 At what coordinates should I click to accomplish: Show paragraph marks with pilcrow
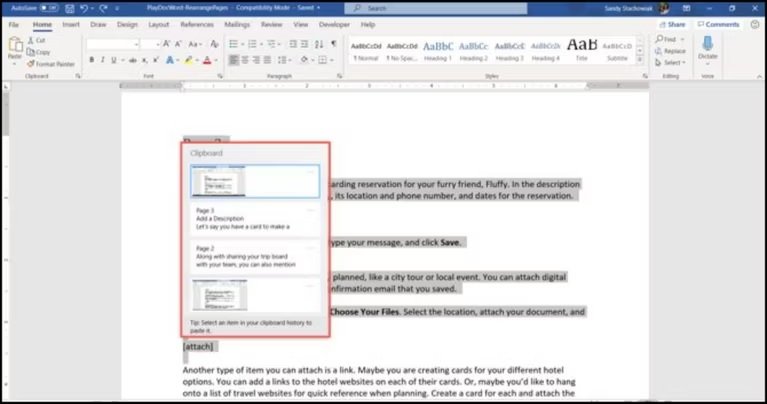click(x=334, y=44)
